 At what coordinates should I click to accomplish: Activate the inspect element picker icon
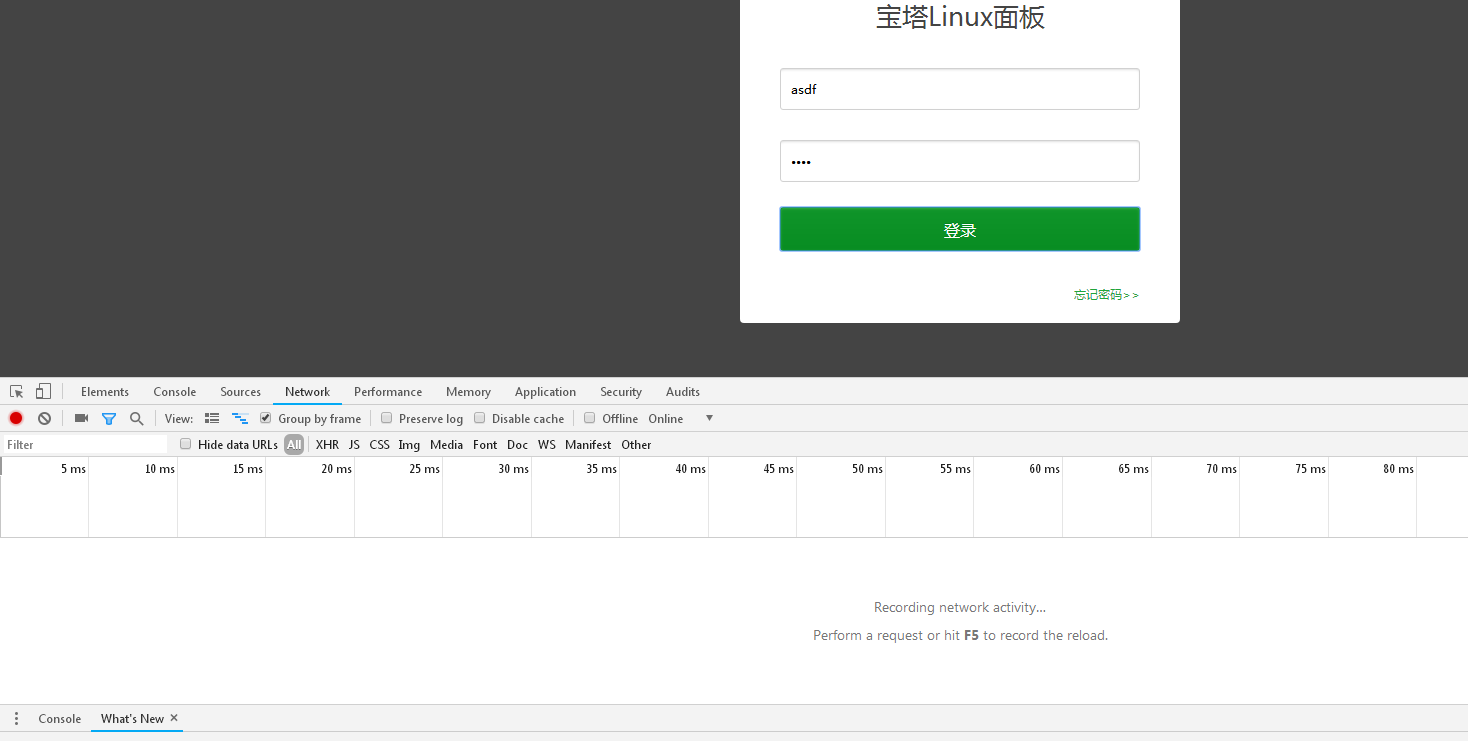[x=17, y=392]
